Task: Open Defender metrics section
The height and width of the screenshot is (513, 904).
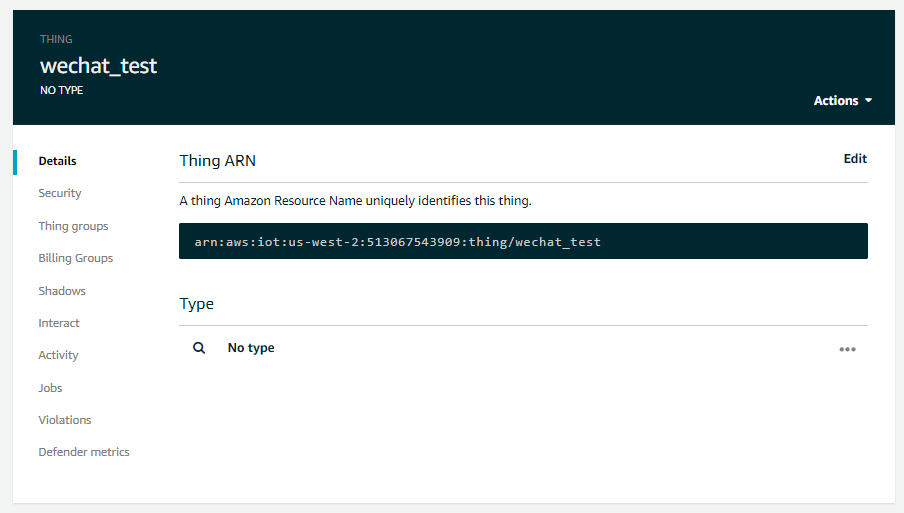Action: point(84,452)
